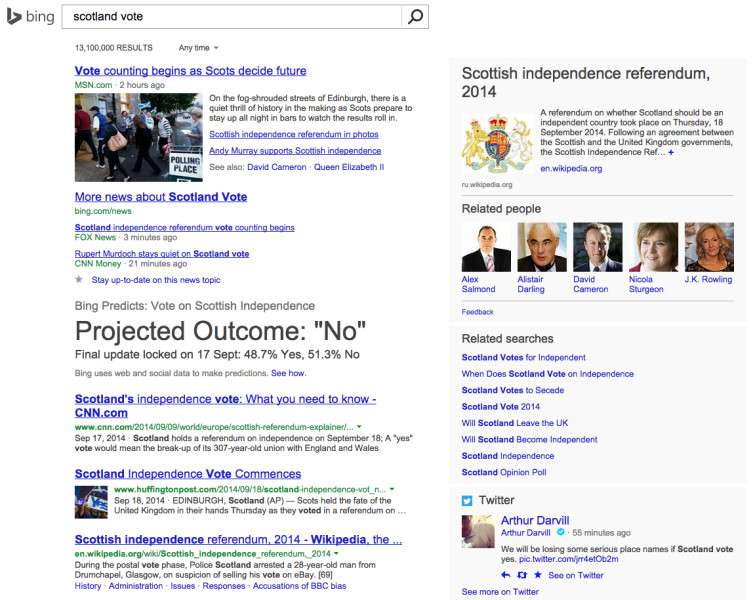Open the Any time filter dropdown
Screen dimensions: 755x600
coord(198,48)
